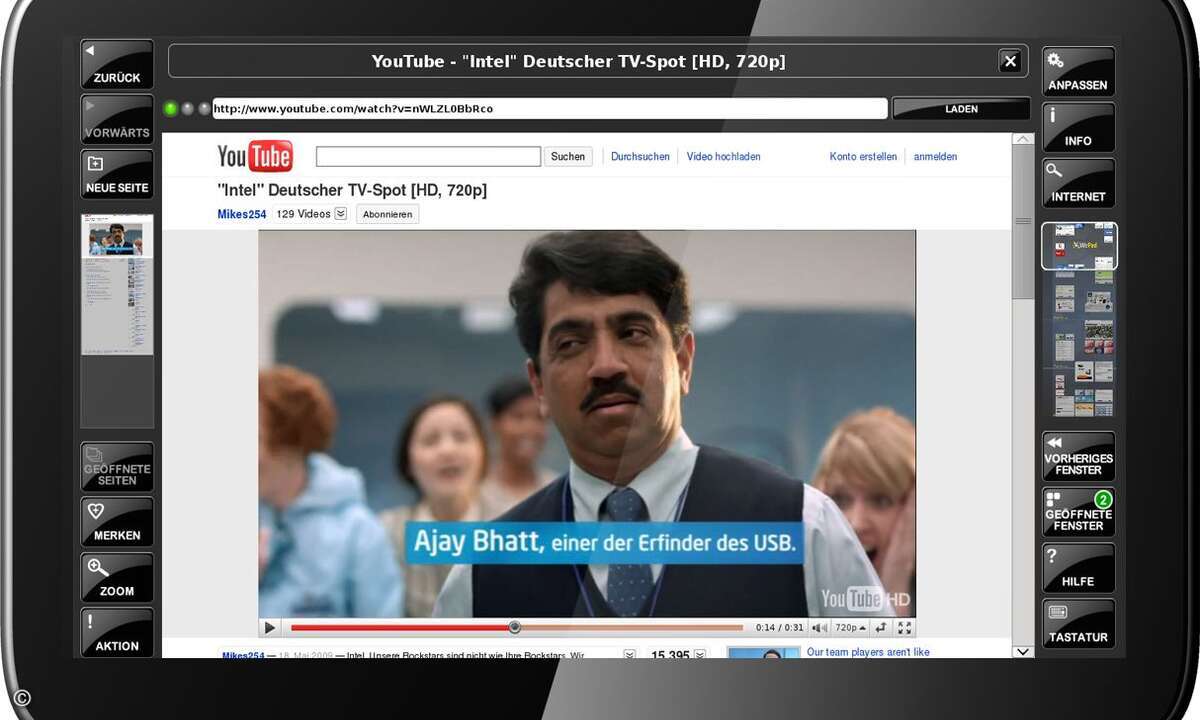This screenshot has width=1200, height=720.
Task: Click the video player size toggle icon
Action: (881, 628)
